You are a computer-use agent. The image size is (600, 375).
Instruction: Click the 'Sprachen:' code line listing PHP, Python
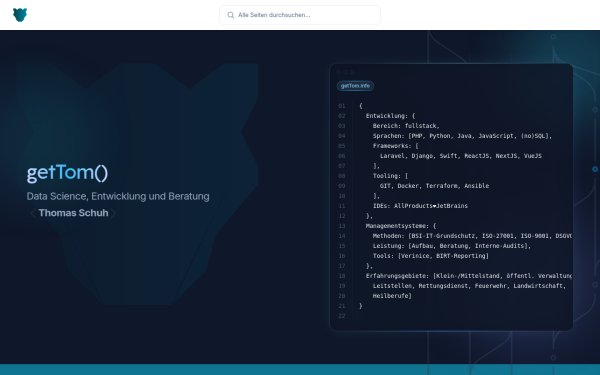(462, 136)
